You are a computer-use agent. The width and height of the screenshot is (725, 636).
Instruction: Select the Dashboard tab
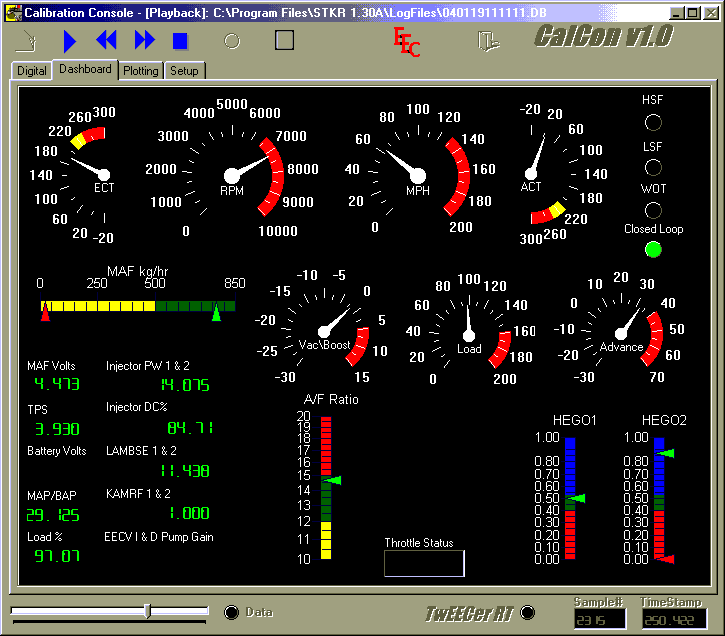coord(85,69)
